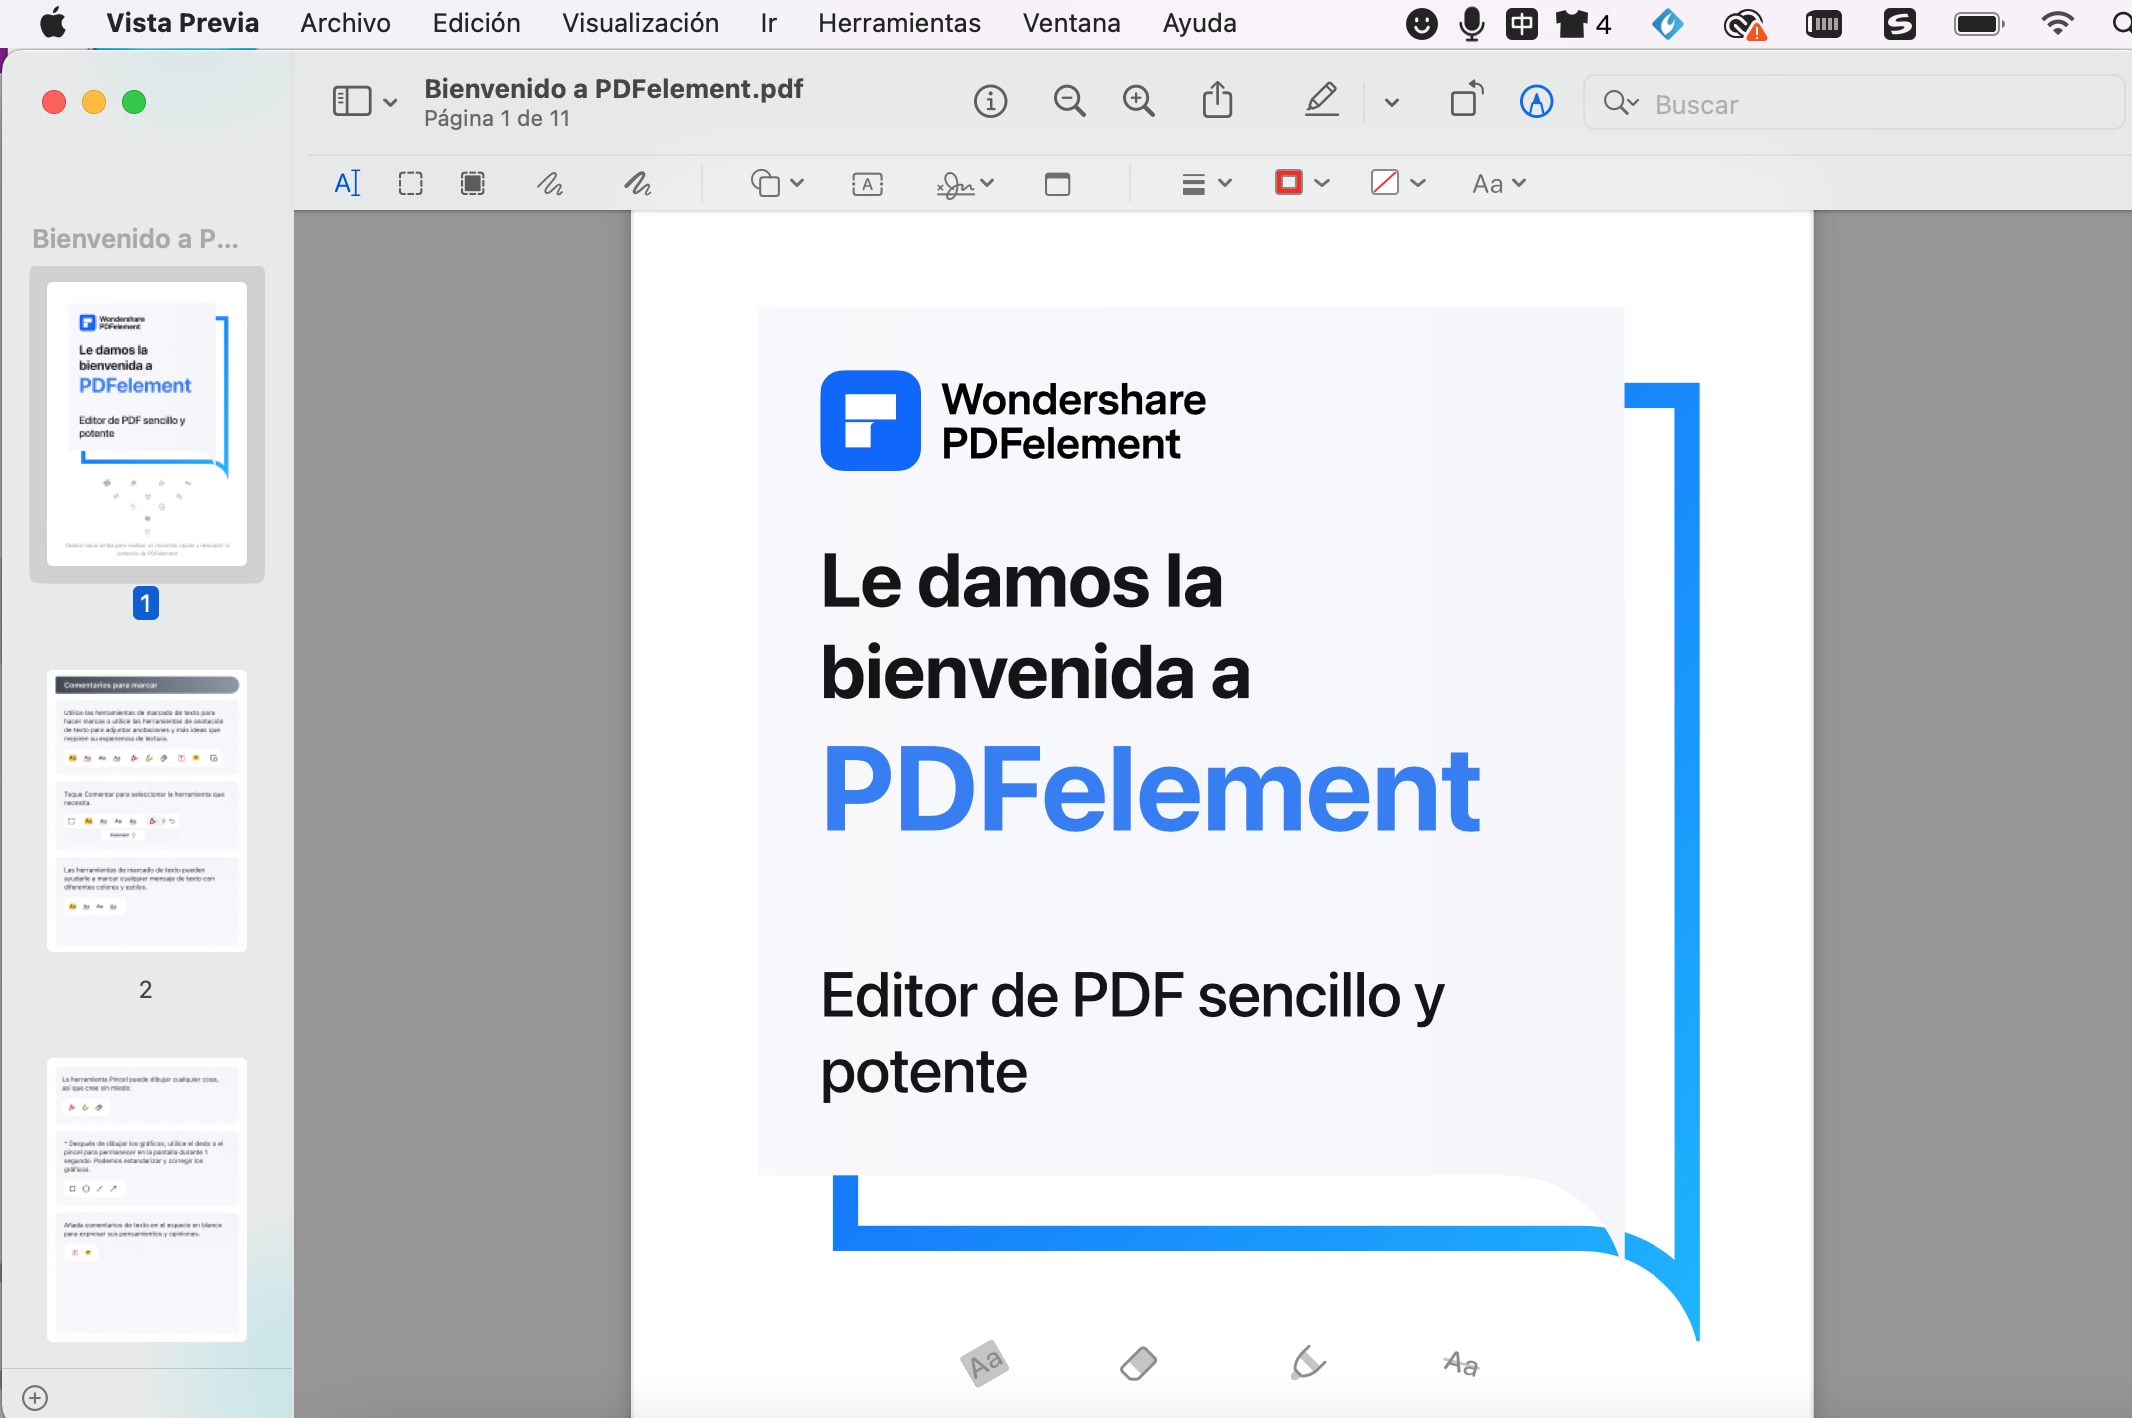Zoom out of the page
This screenshot has height=1418, width=2132.
tap(1069, 101)
